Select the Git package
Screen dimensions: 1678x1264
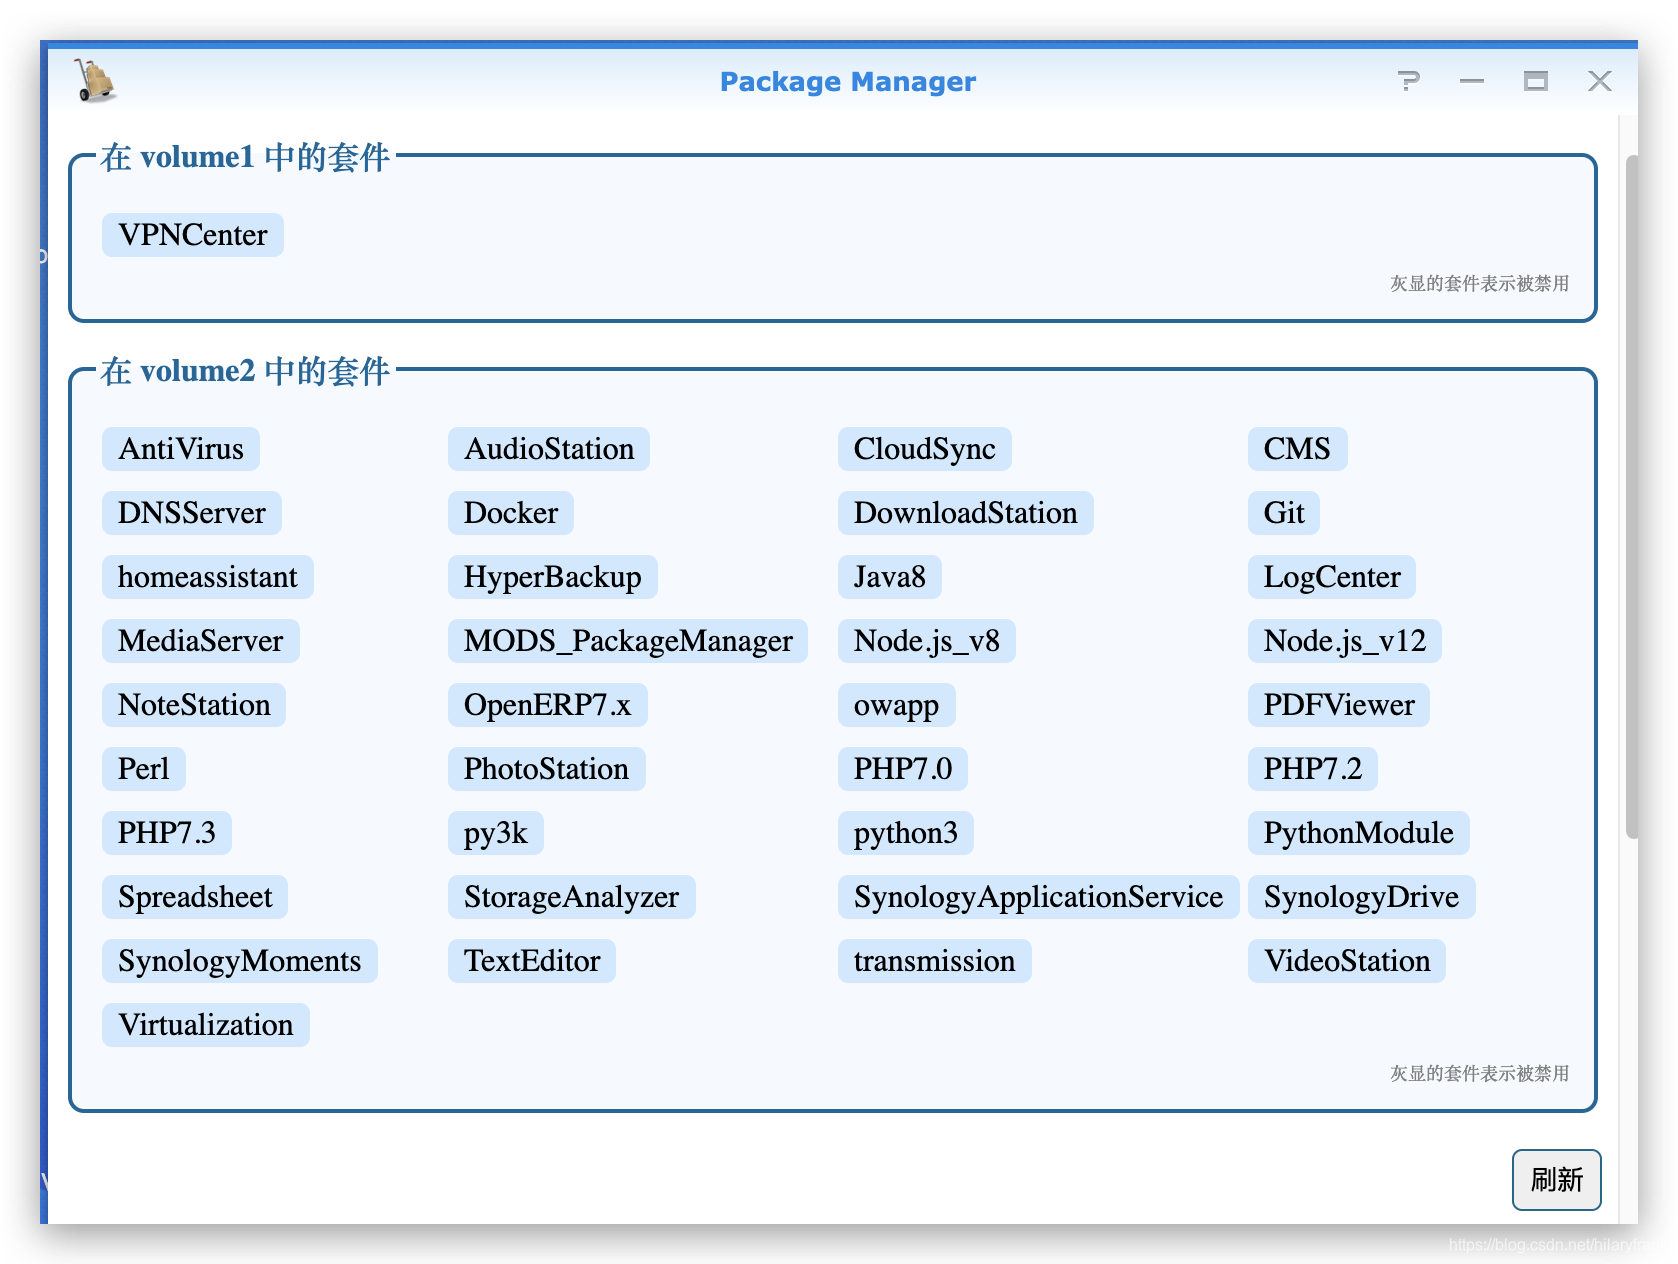pos(1284,513)
